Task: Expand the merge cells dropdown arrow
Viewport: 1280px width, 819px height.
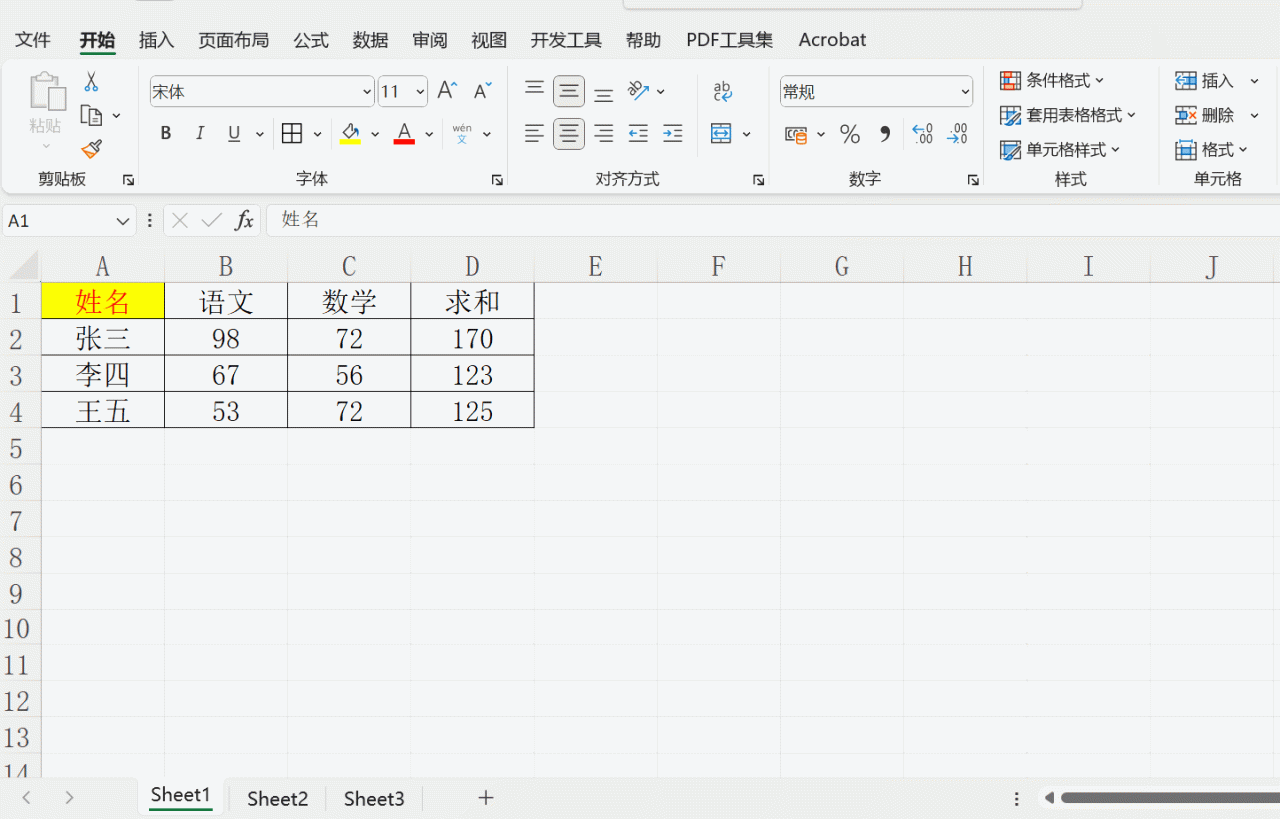Action: pyautogui.click(x=746, y=134)
